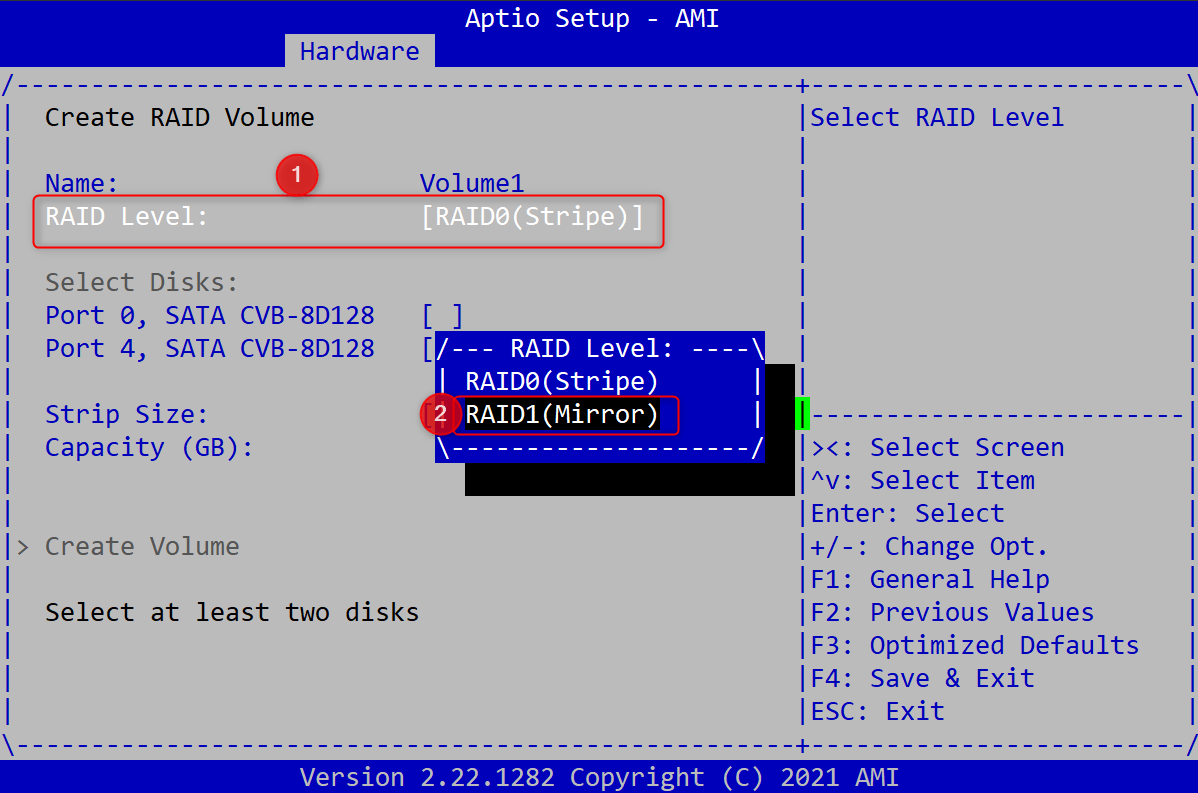Click the ESC: Exit hint
Viewport: 1198px width, 793px height.
pos(877,710)
